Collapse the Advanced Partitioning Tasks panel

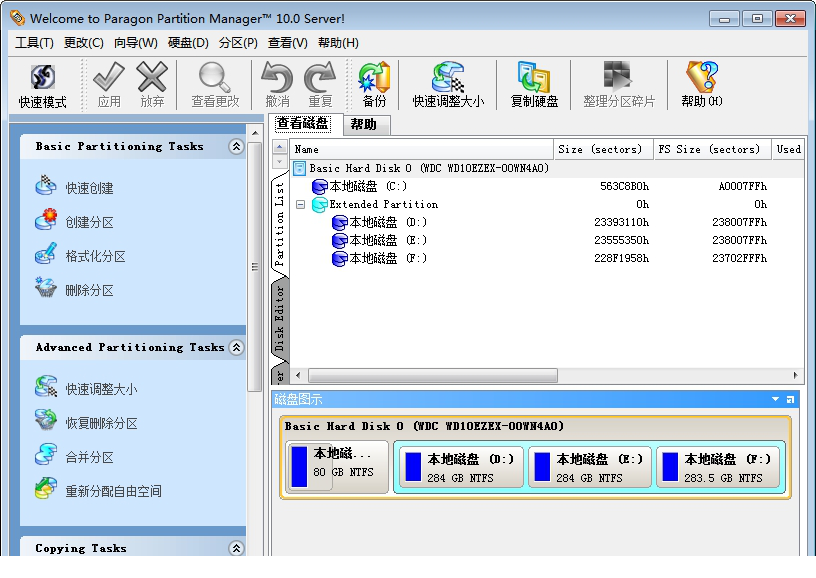pos(236,348)
